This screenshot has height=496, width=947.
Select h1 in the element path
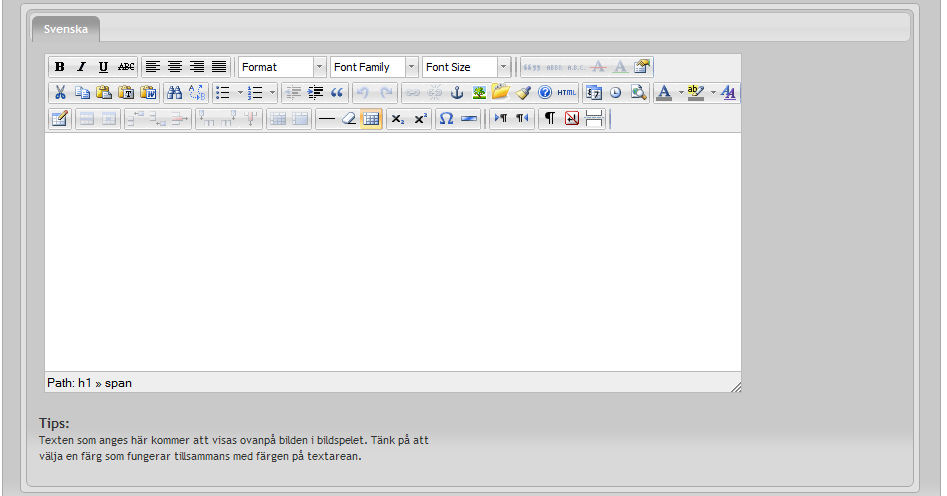point(85,383)
